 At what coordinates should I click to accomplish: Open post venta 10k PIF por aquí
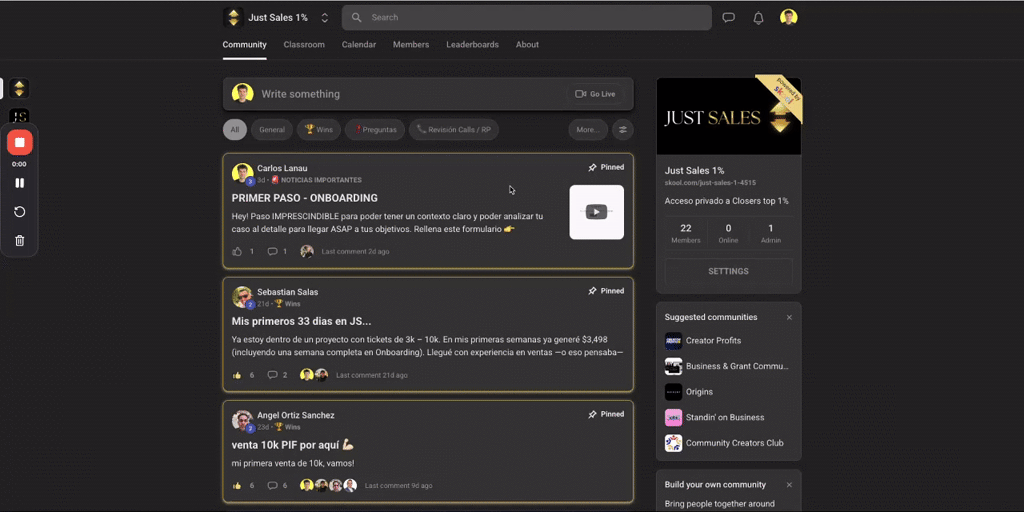tap(293, 445)
